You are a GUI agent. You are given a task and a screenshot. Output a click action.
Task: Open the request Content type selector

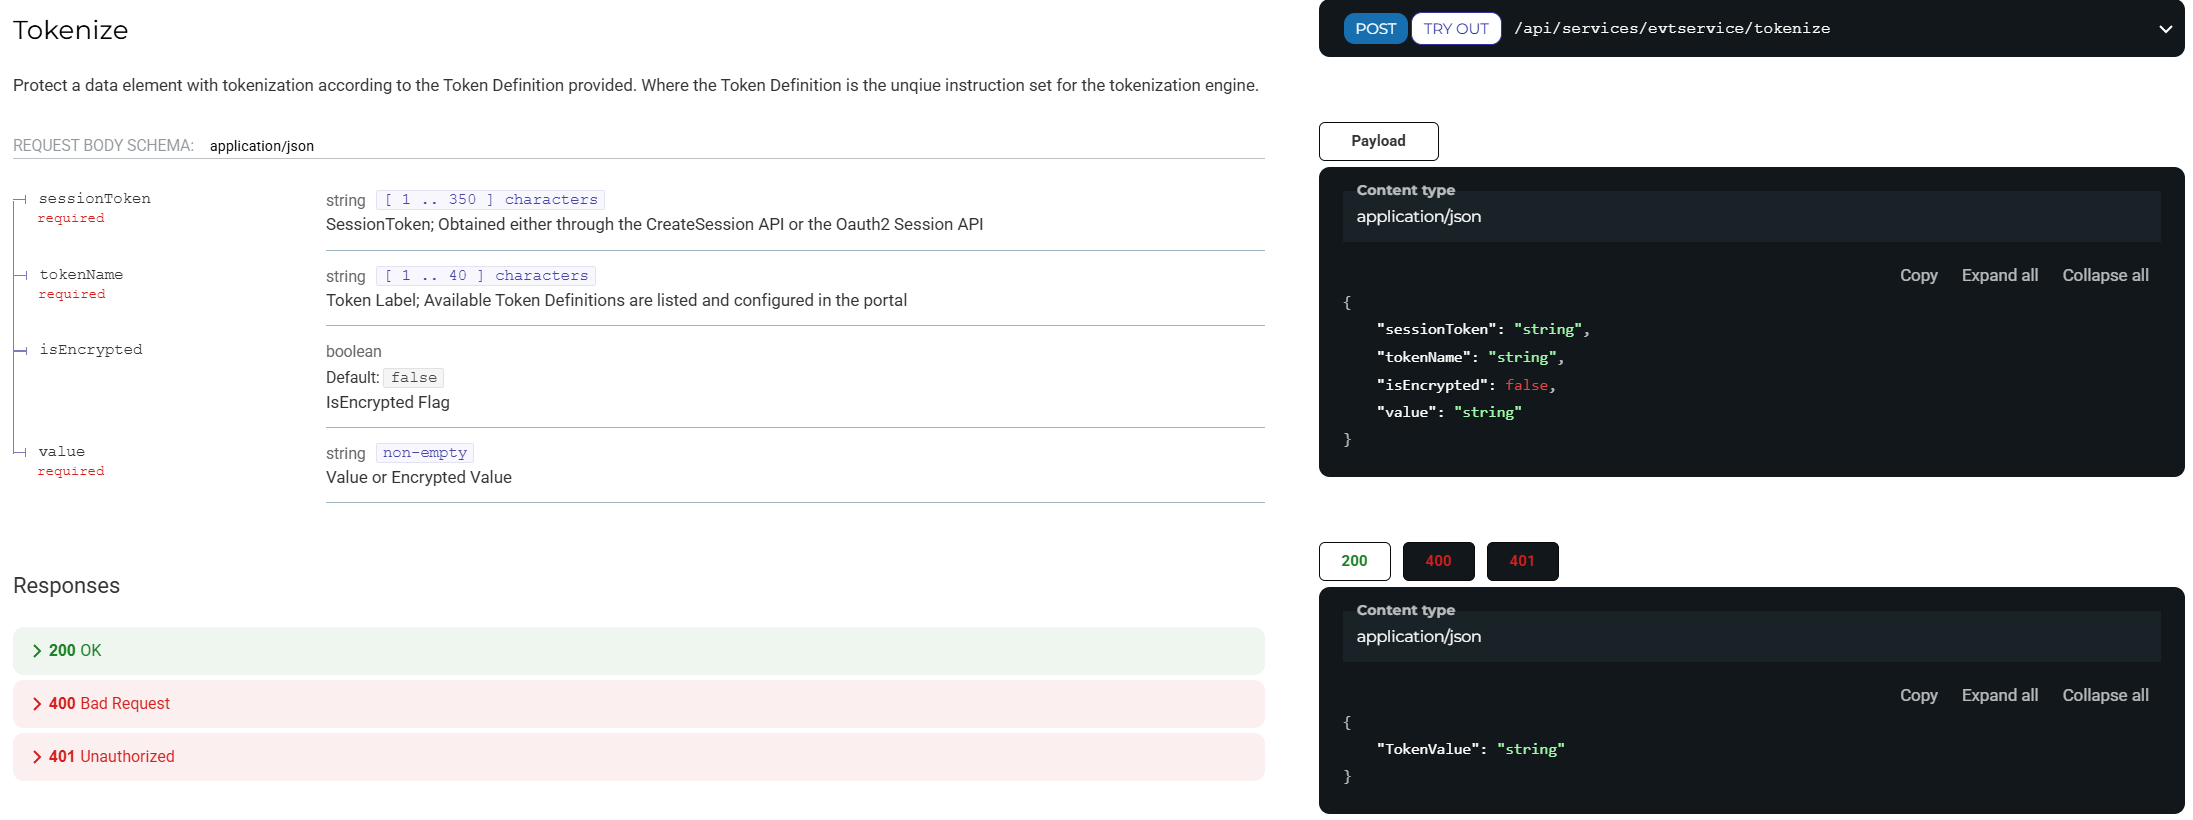[1750, 217]
